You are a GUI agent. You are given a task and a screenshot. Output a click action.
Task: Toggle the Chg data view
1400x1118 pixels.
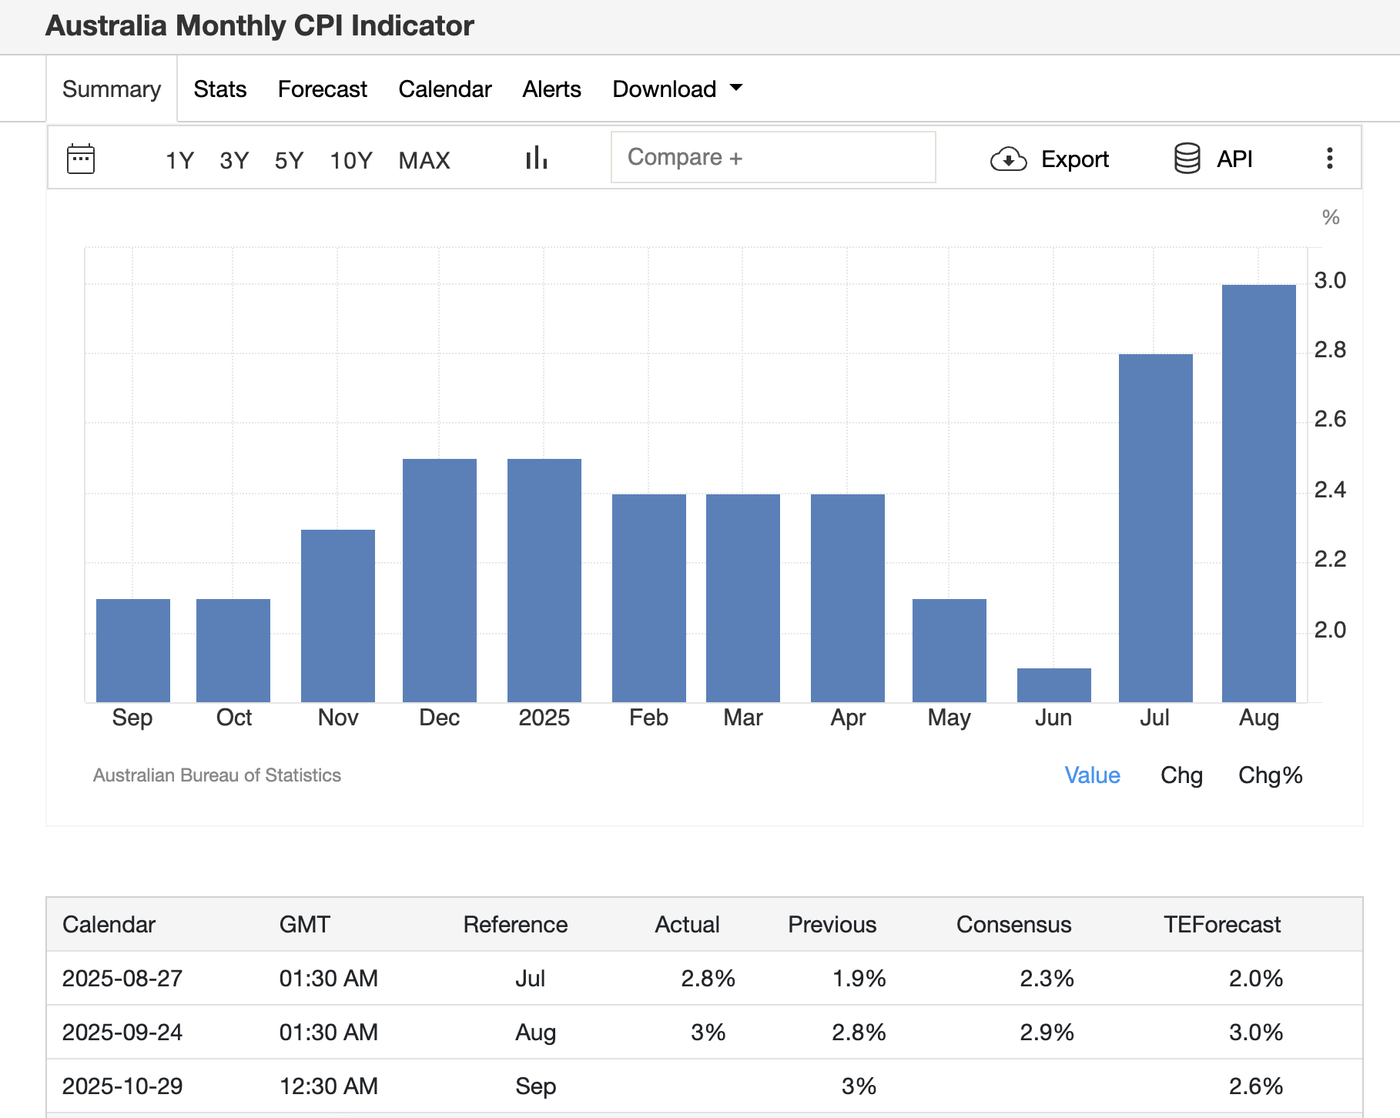(x=1181, y=775)
